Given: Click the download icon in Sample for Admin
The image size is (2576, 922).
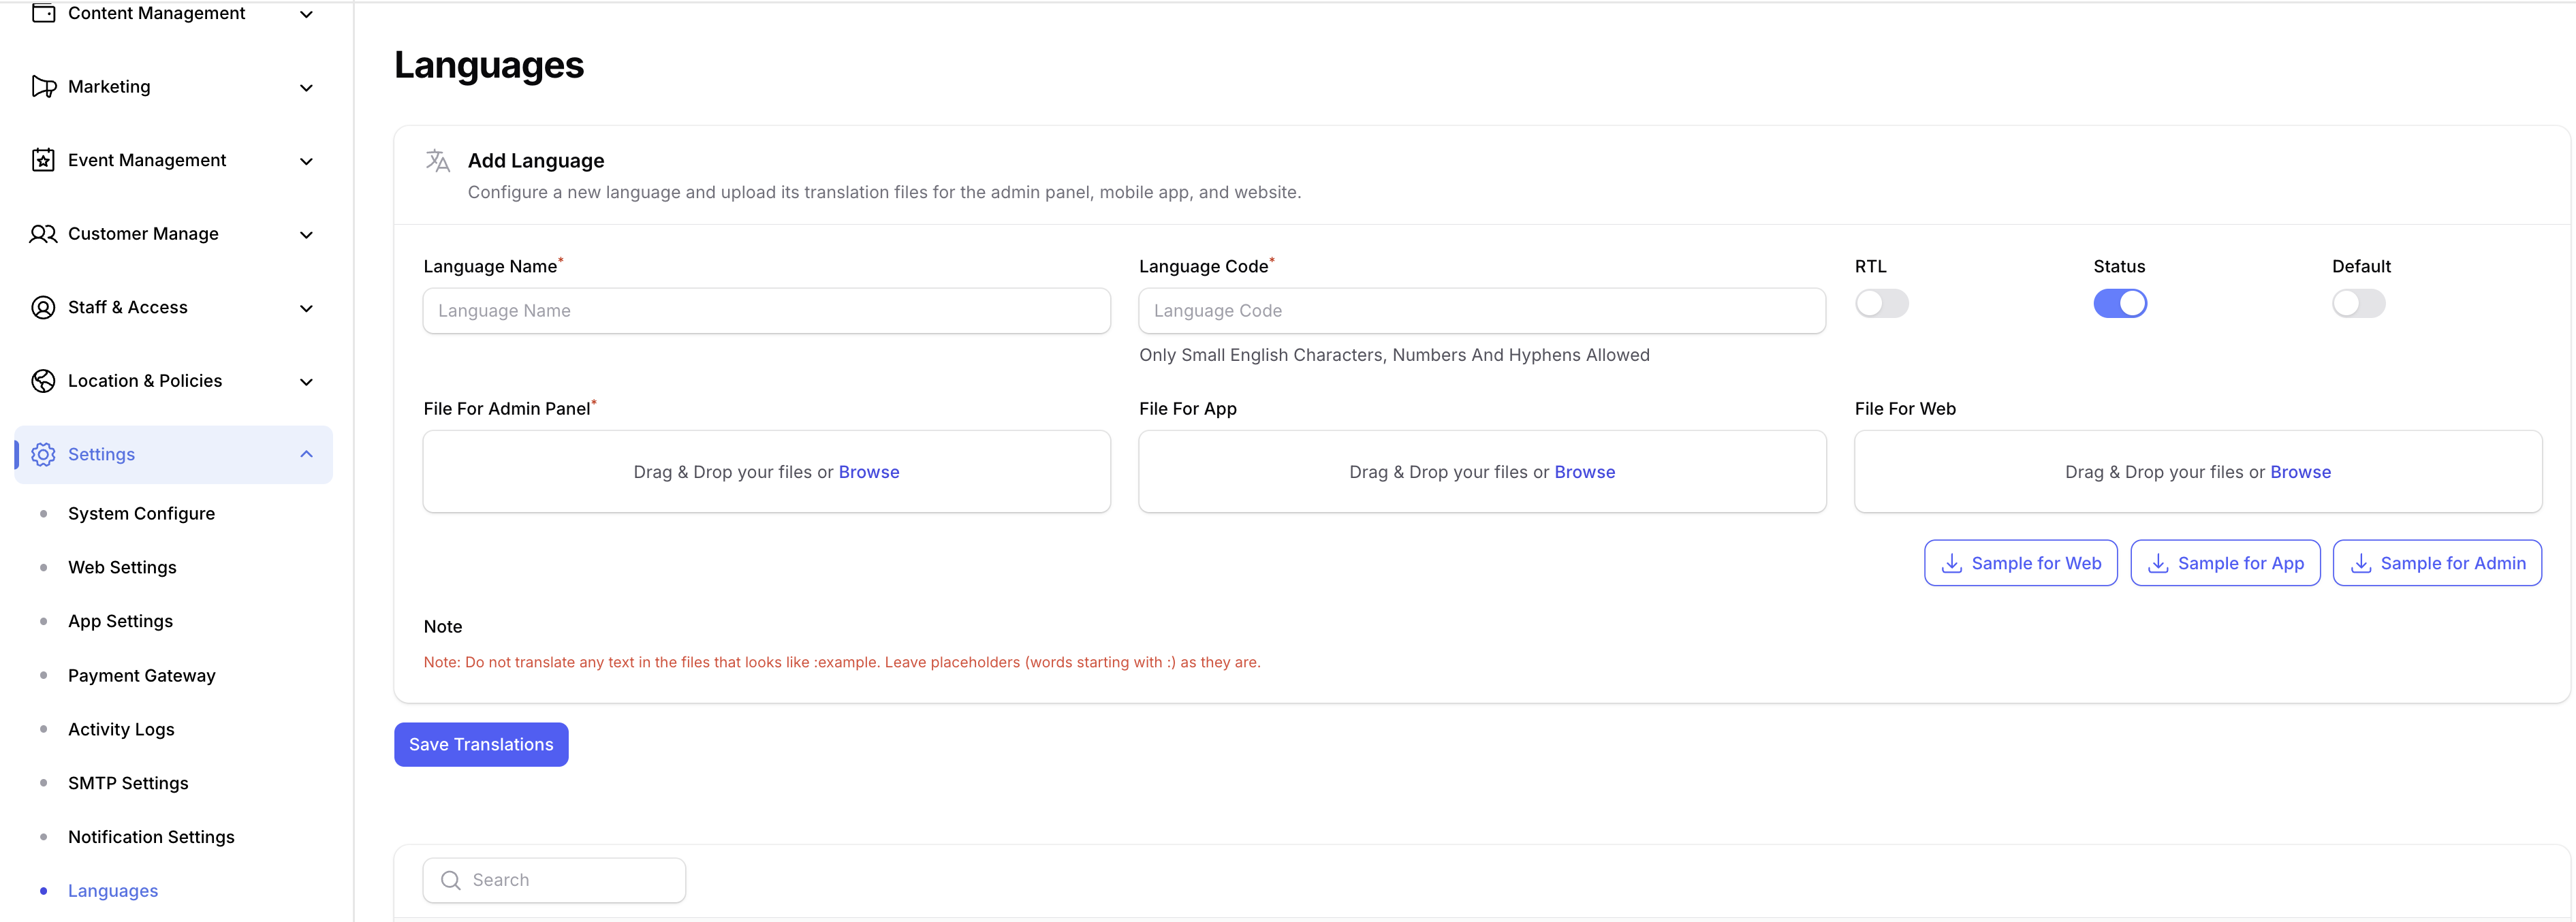Looking at the screenshot, I should pos(2361,563).
